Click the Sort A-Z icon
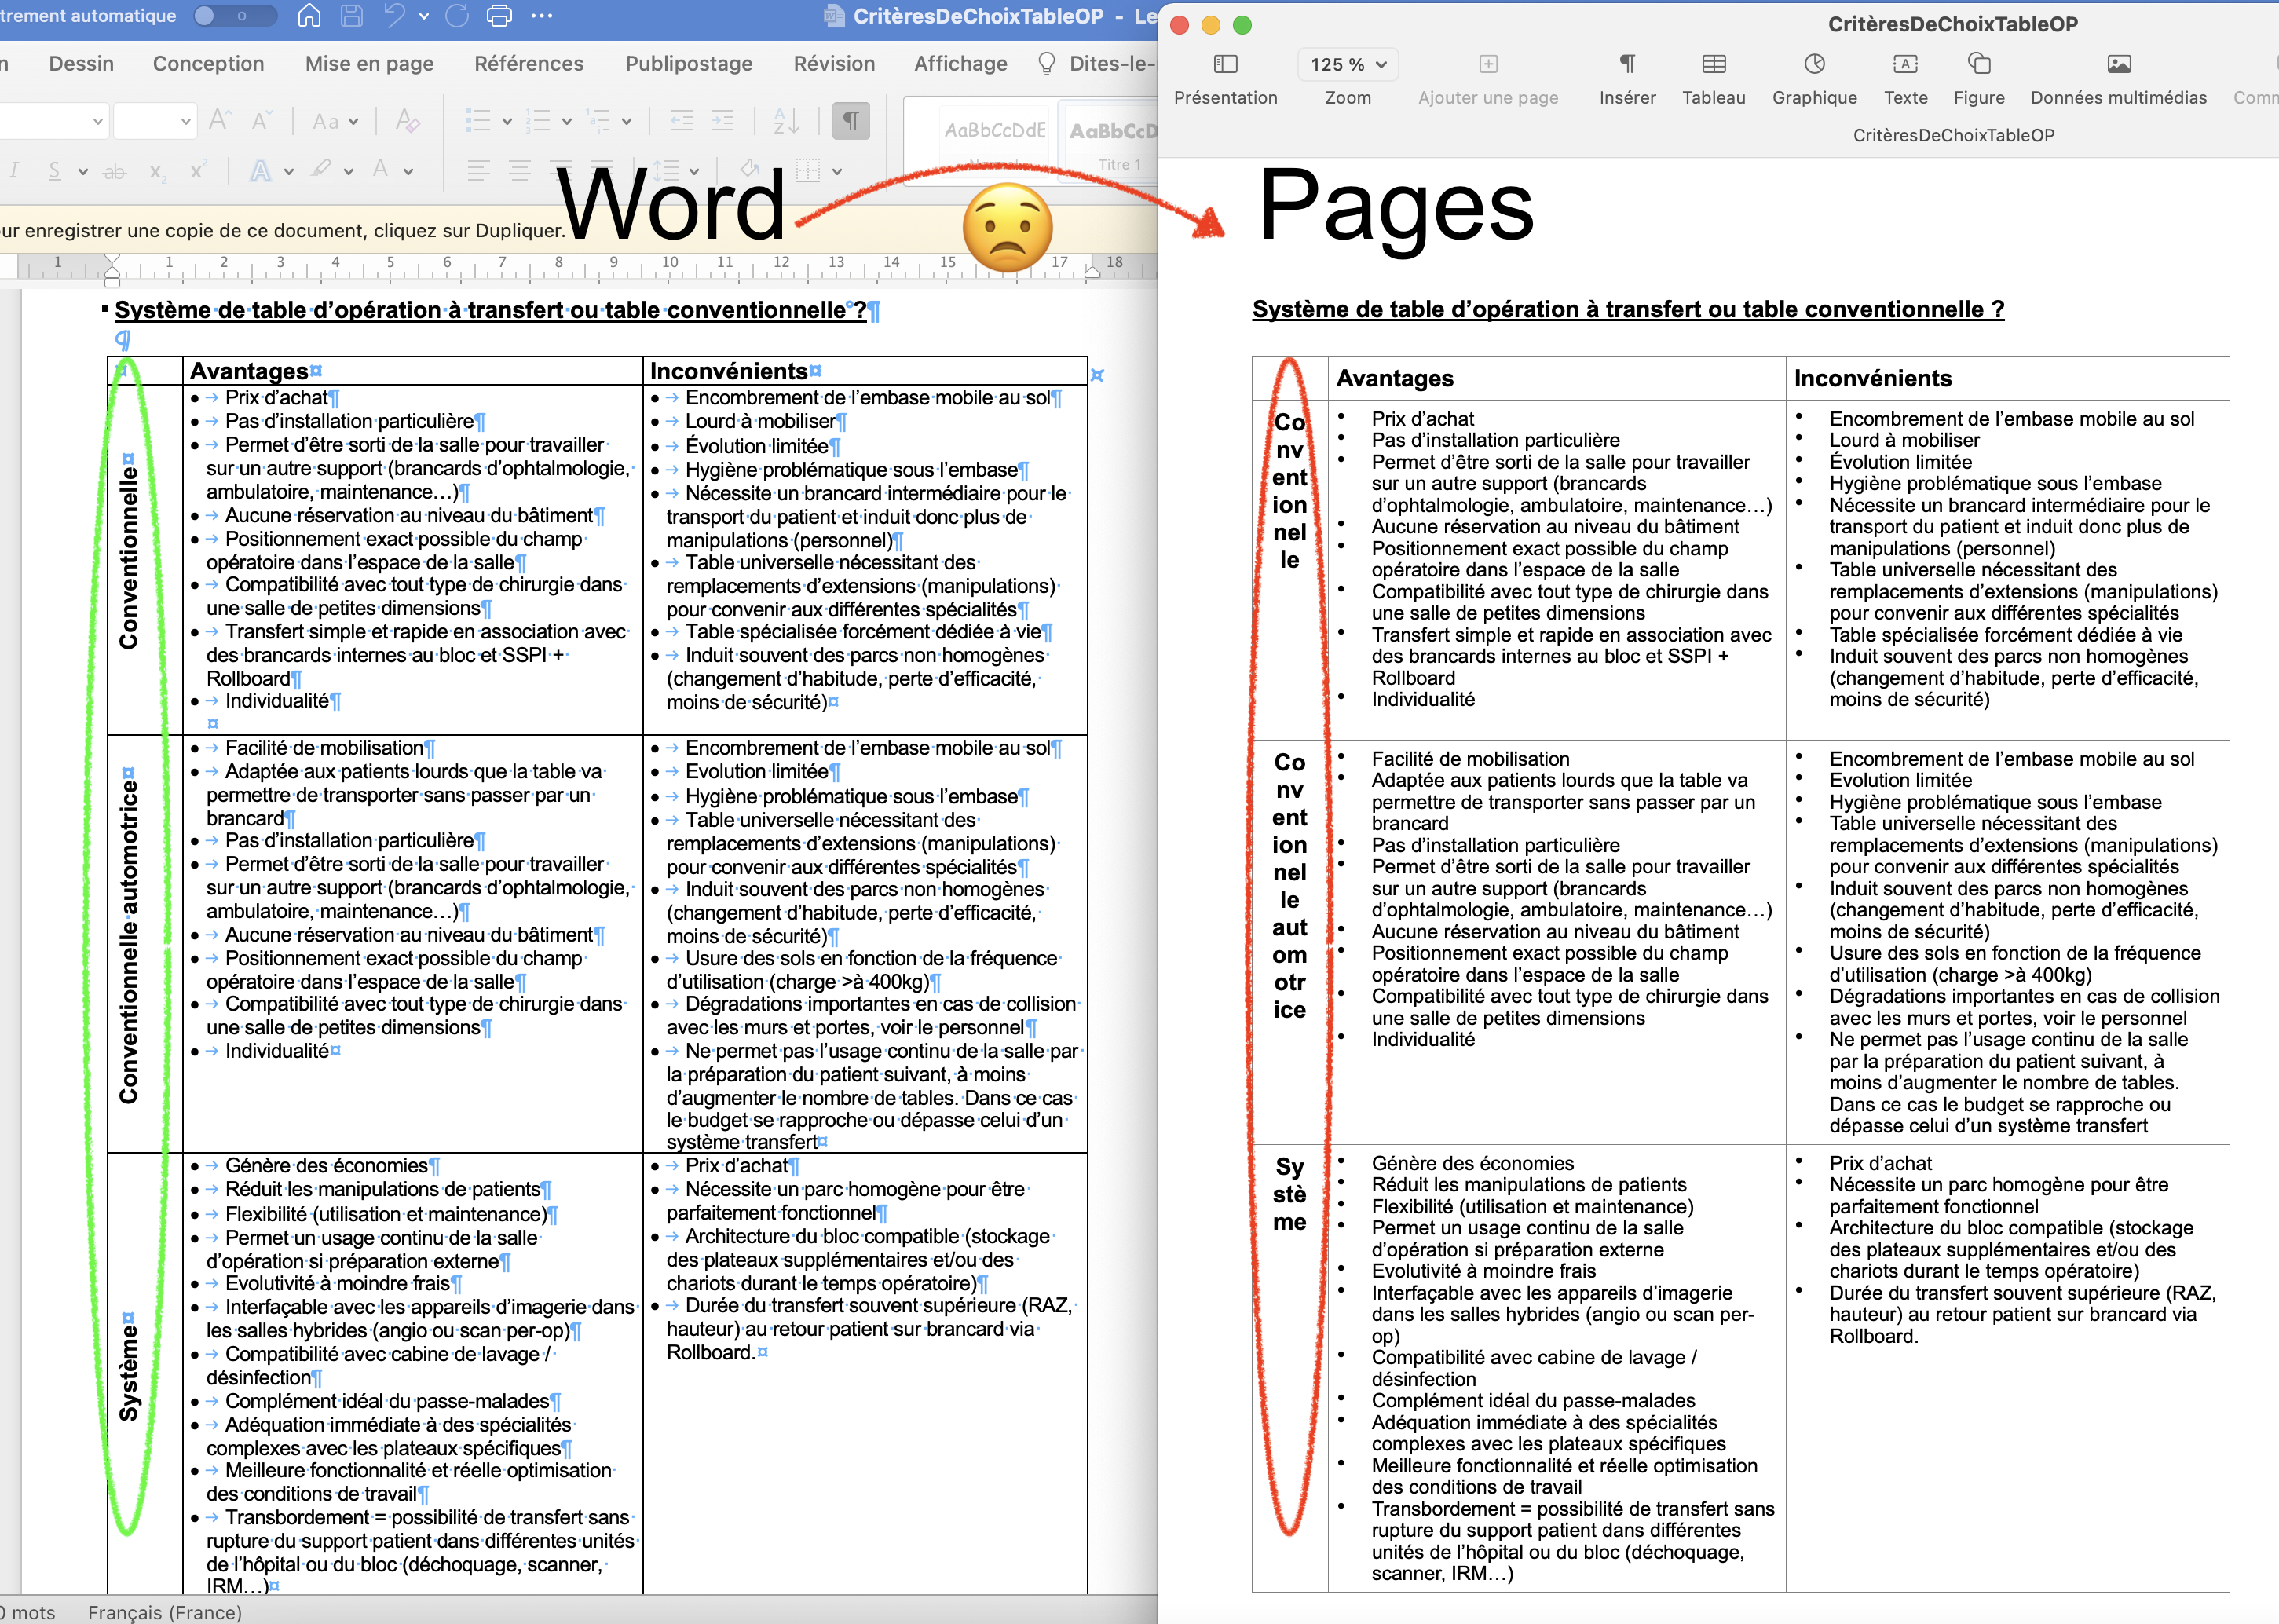 786,122
